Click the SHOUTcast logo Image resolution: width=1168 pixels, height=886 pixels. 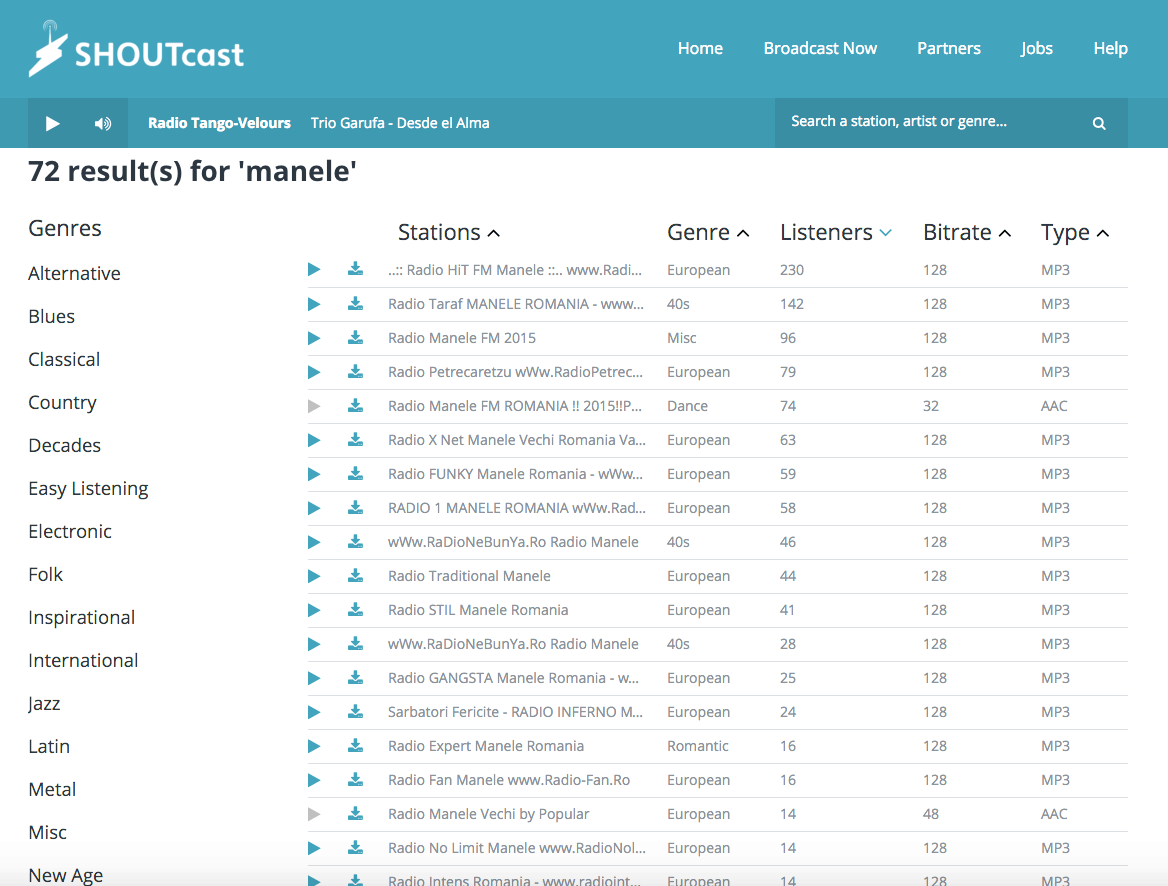[136, 50]
